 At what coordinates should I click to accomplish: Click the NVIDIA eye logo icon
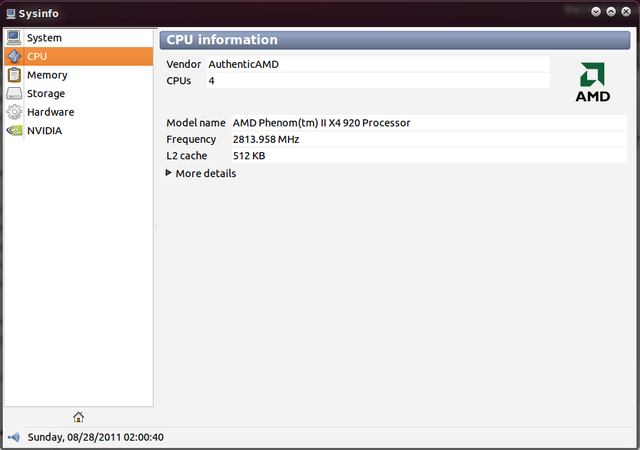[14, 131]
